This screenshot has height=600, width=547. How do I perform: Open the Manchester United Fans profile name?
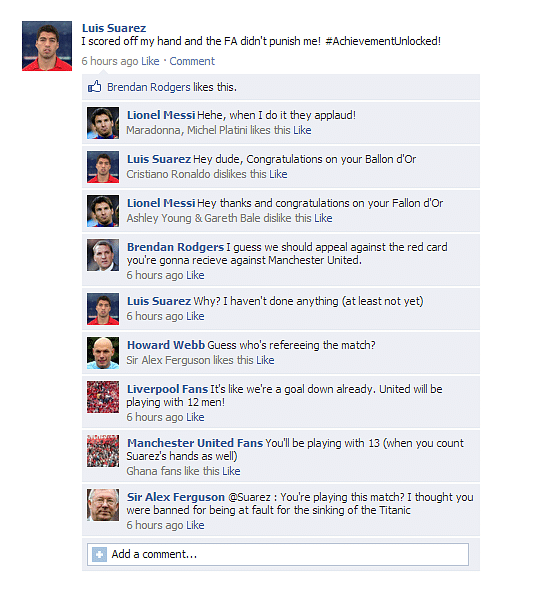[x=195, y=443]
